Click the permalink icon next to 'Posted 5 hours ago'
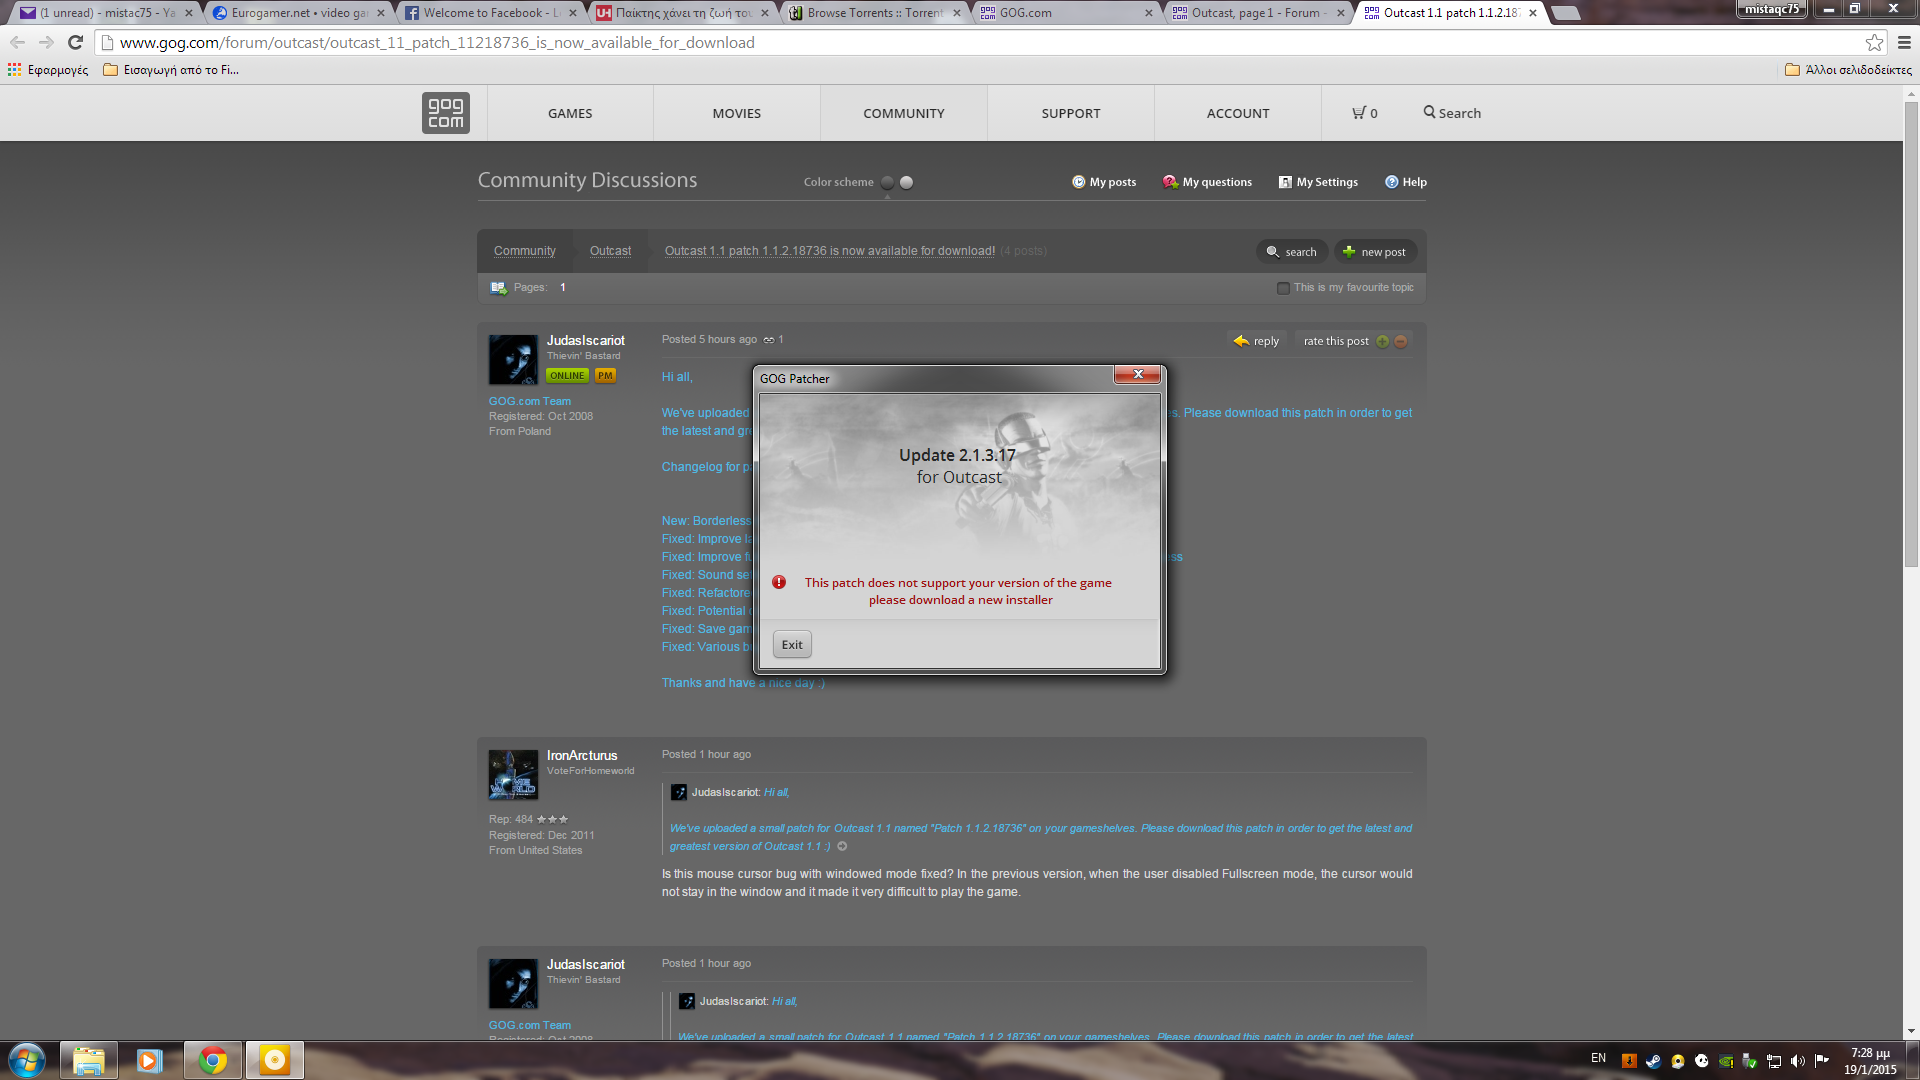Image resolution: width=1920 pixels, height=1080 pixels. click(769, 340)
